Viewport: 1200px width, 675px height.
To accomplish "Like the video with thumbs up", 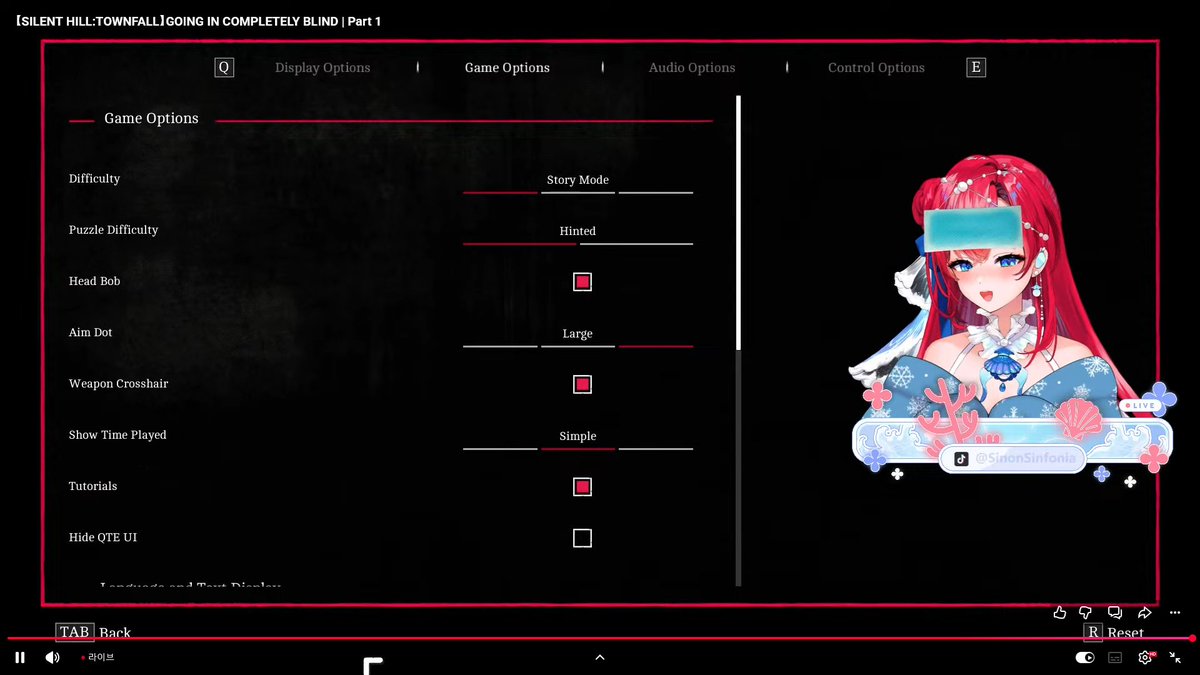I will click(1060, 612).
